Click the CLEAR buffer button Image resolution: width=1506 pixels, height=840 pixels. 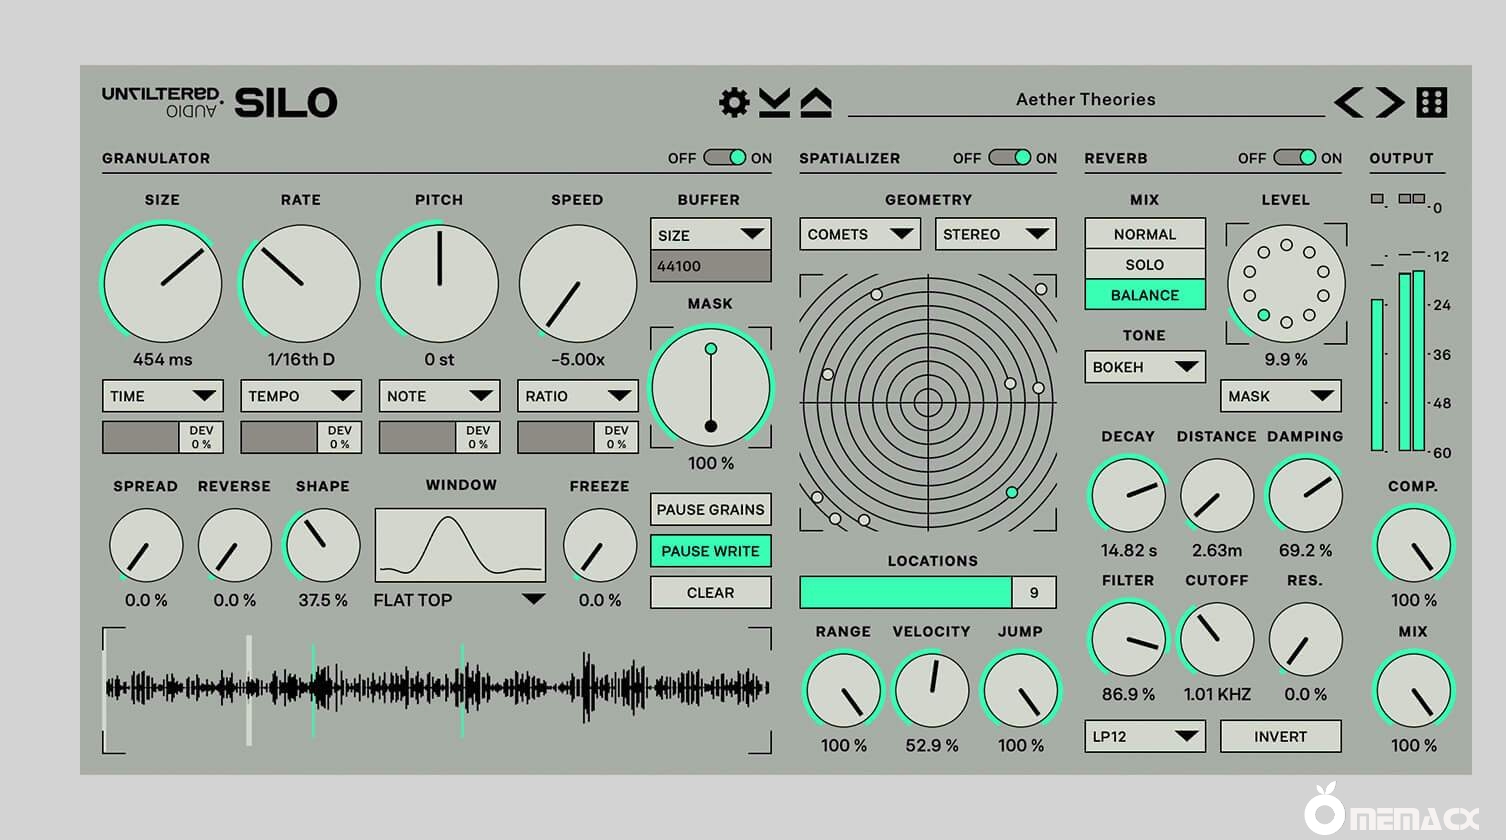(x=710, y=593)
